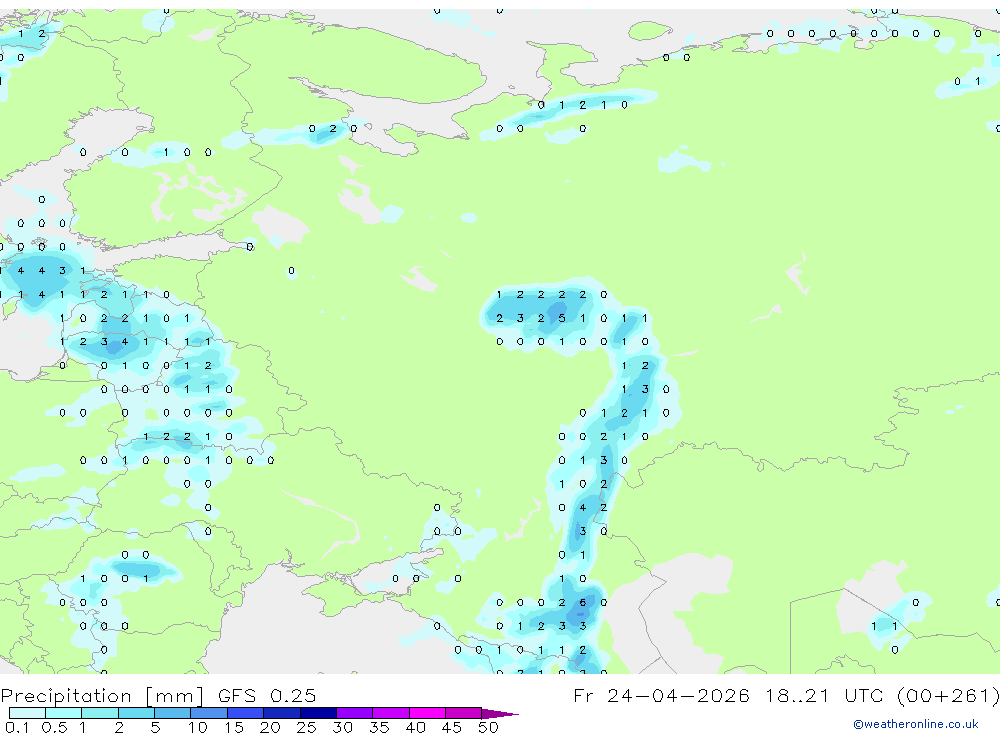Pick the 15–20 mm legend swatch
Image resolution: width=1000 pixels, height=733 pixels.
pyautogui.click(x=246, y=713)
